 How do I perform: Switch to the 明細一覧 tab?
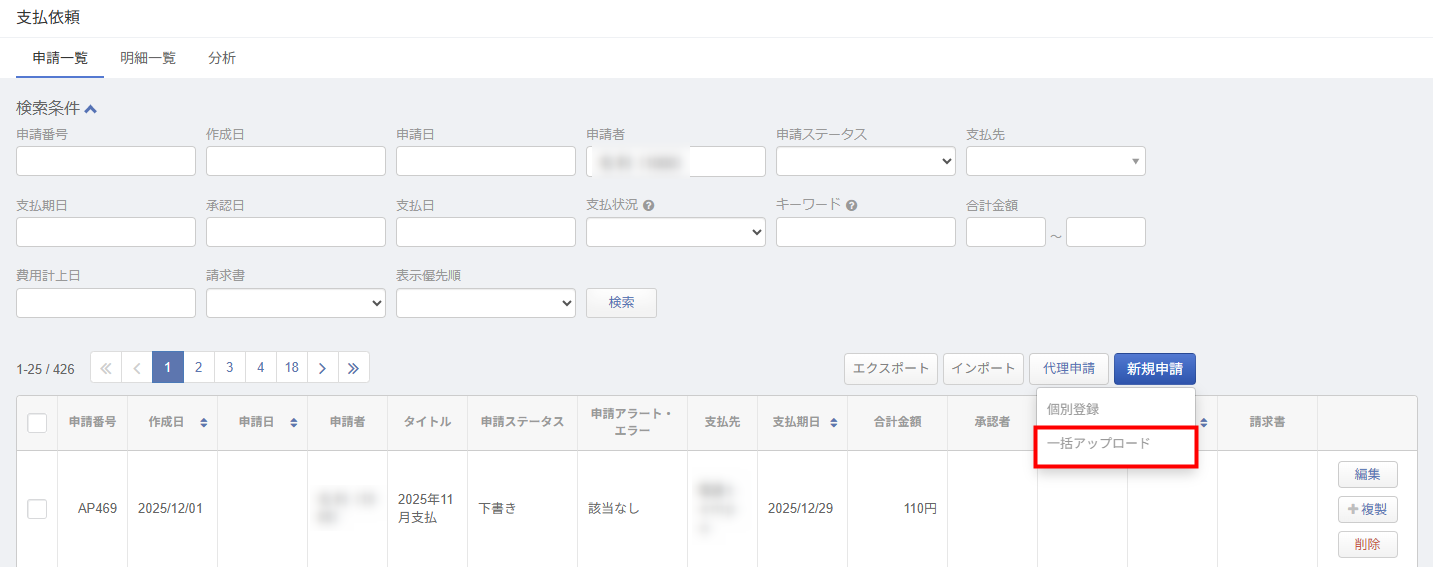tap(147, 58)
